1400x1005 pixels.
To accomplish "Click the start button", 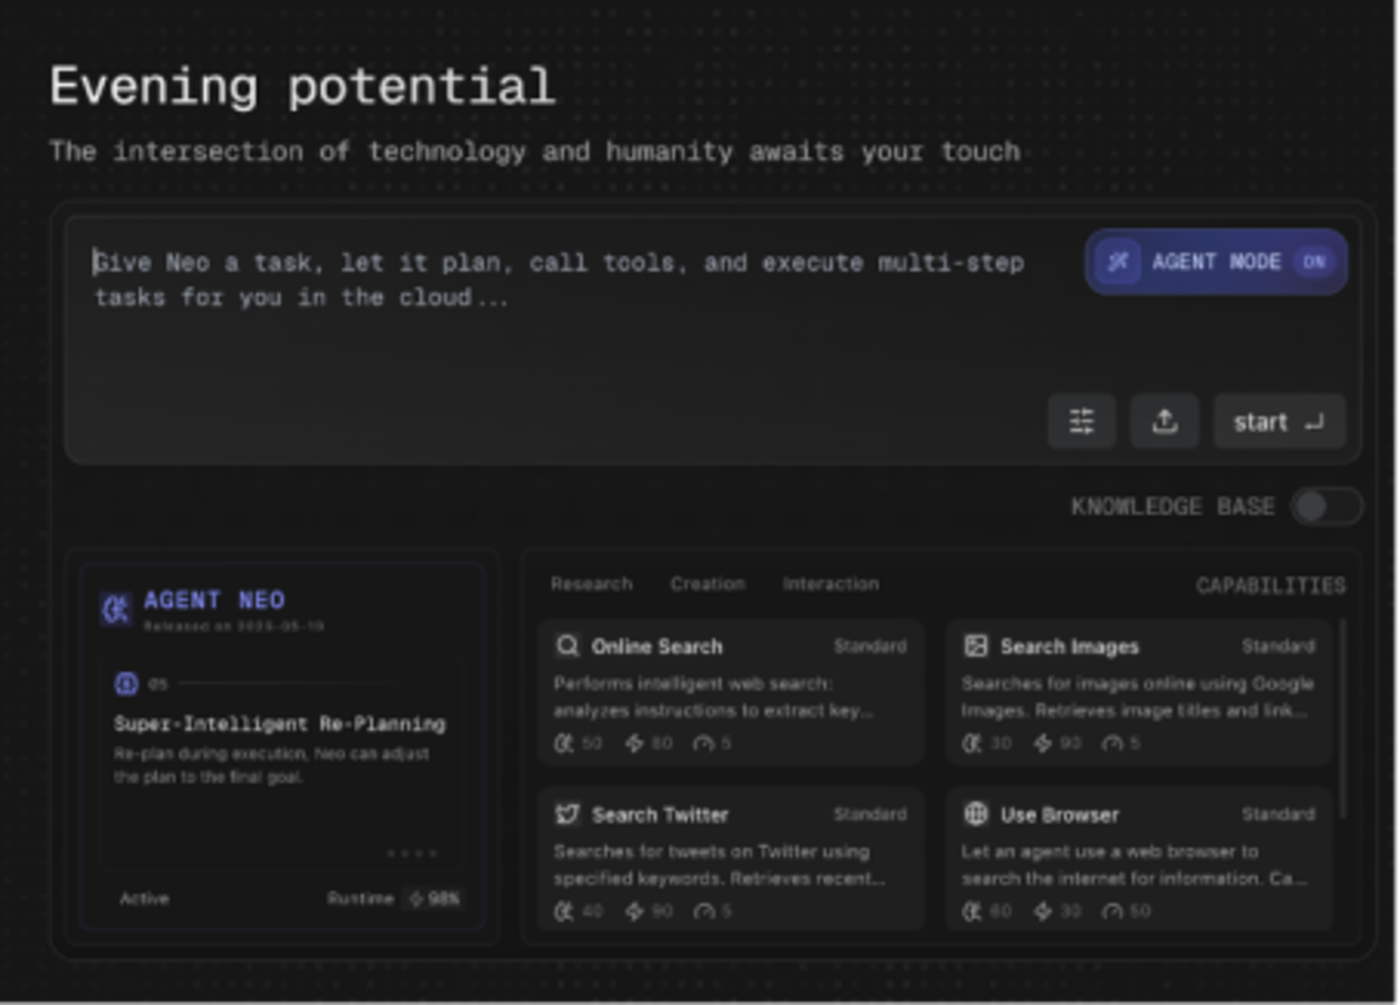I will click(x=1279, y=421).
